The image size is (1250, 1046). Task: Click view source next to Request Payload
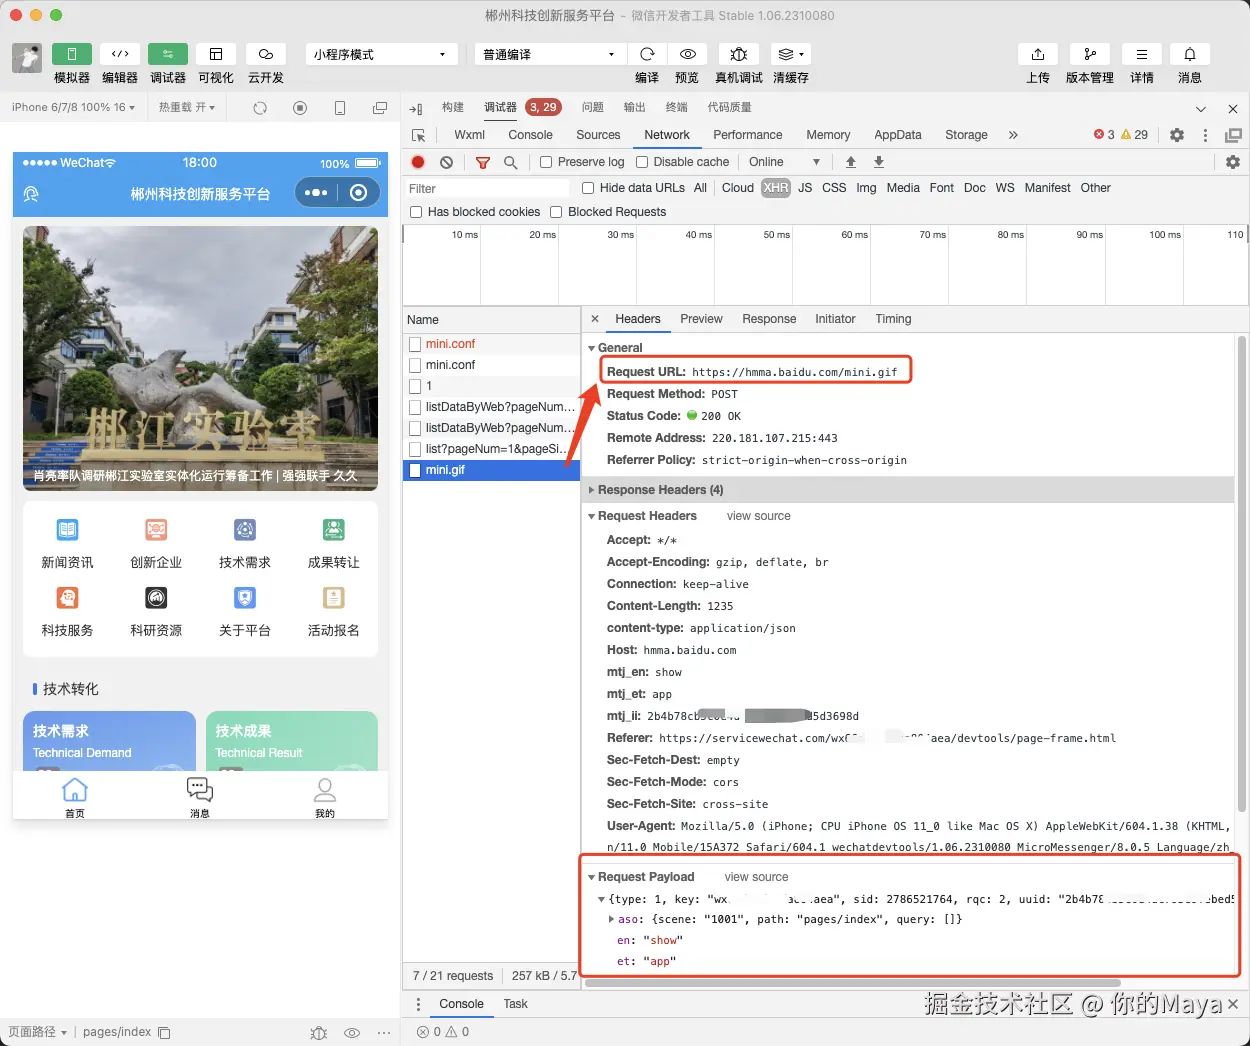[x=756, y=877]
